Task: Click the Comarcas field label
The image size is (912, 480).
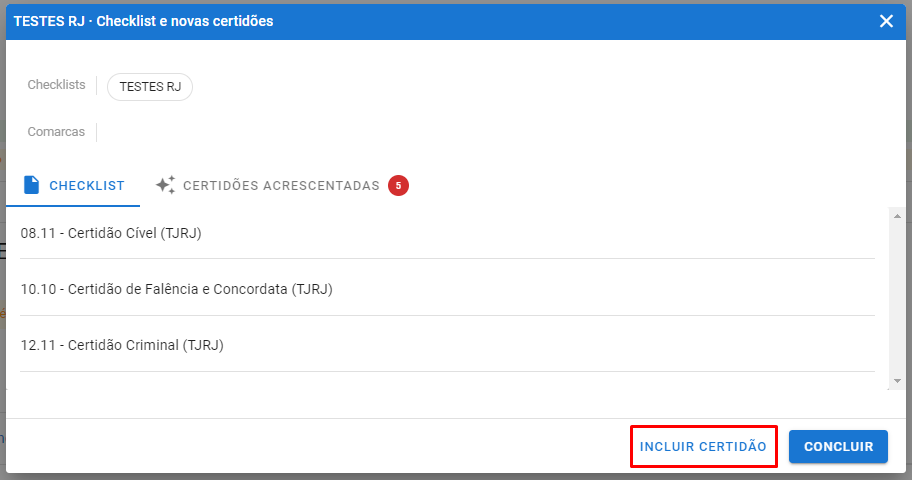Action: tap(56, 131)
